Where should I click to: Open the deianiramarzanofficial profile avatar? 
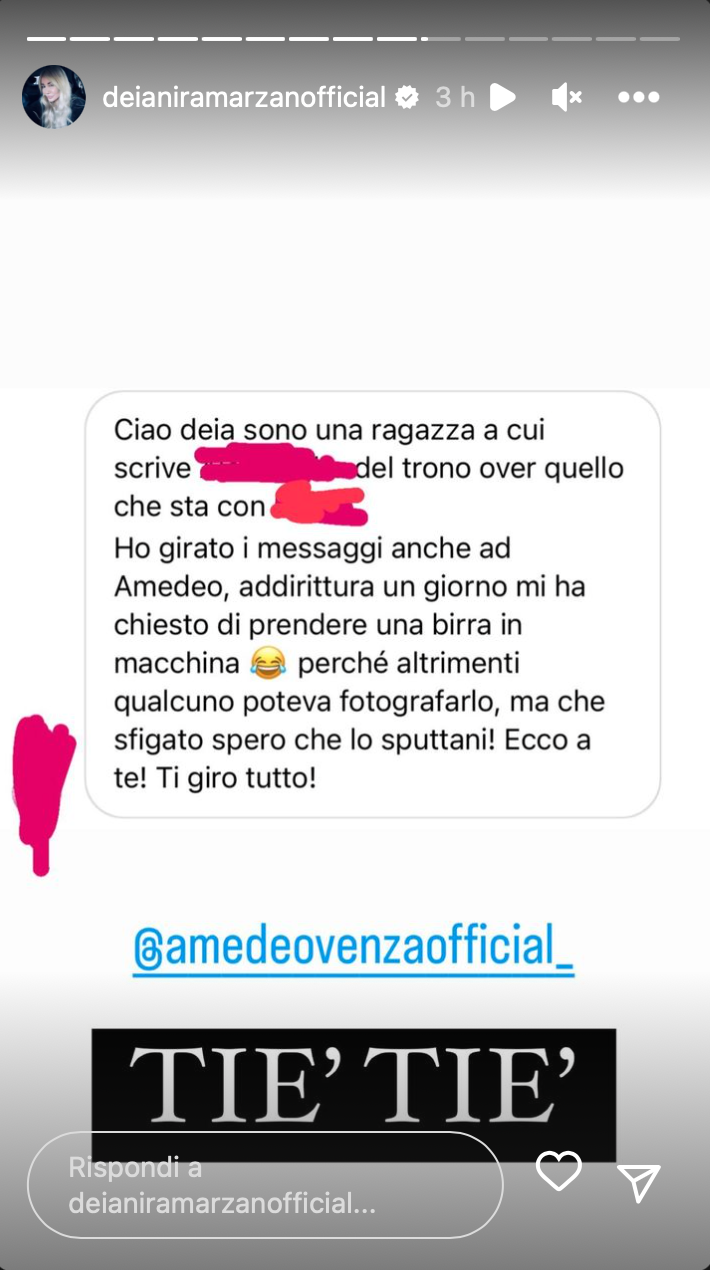54,97
